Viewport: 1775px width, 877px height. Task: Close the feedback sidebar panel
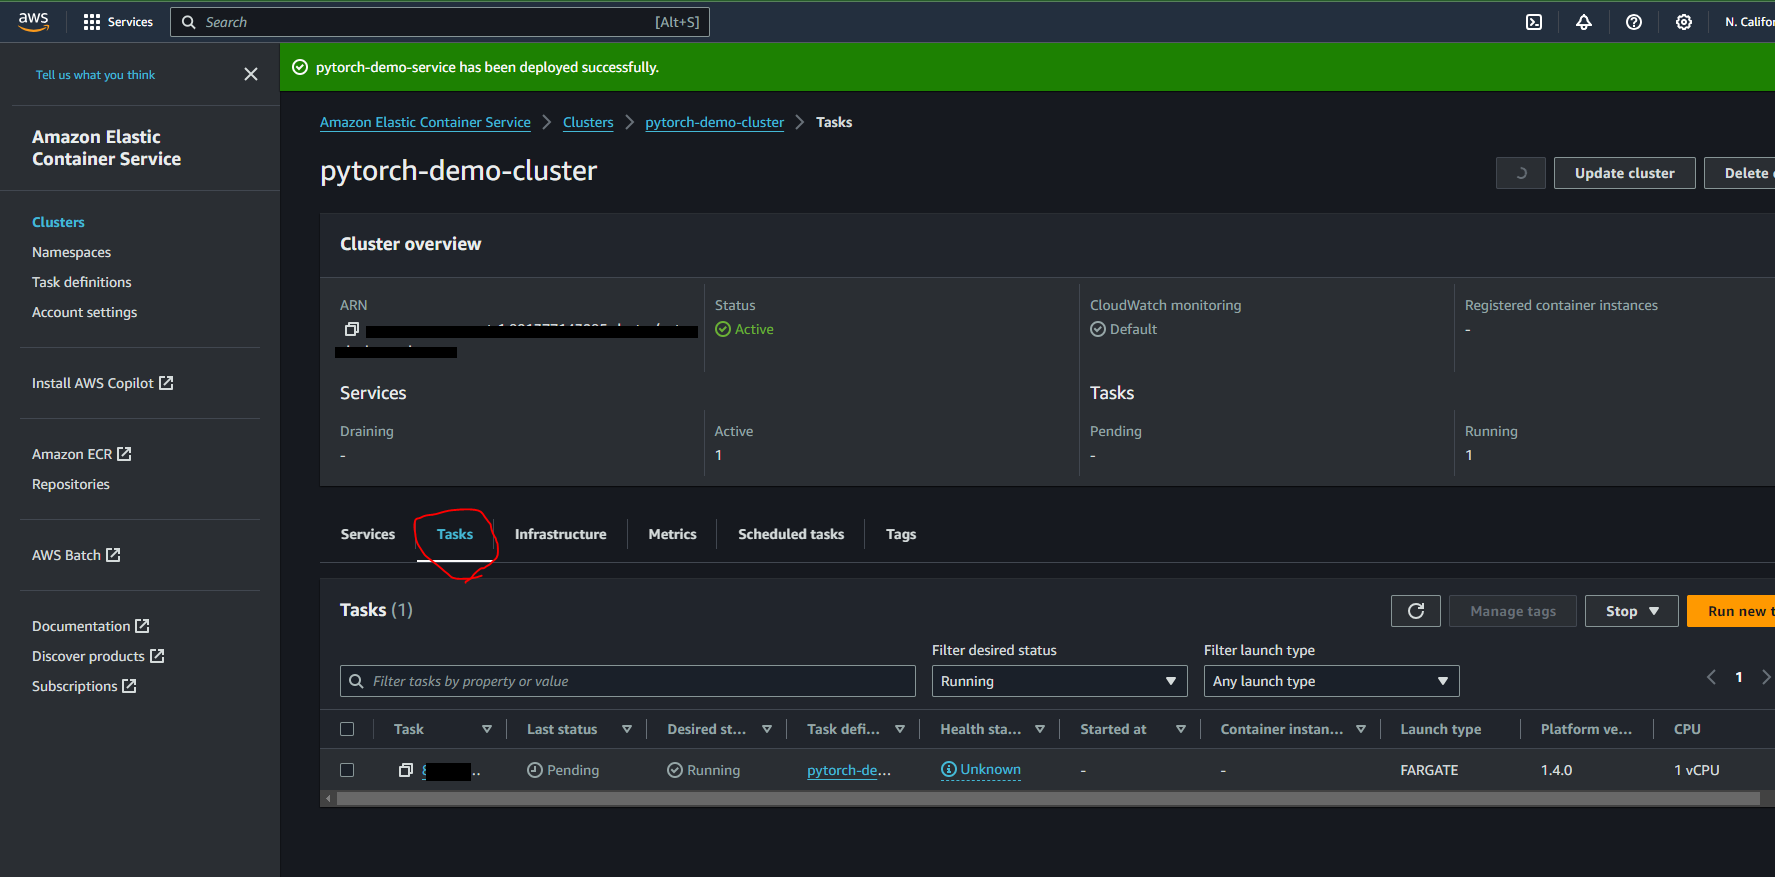coord(251,74)
